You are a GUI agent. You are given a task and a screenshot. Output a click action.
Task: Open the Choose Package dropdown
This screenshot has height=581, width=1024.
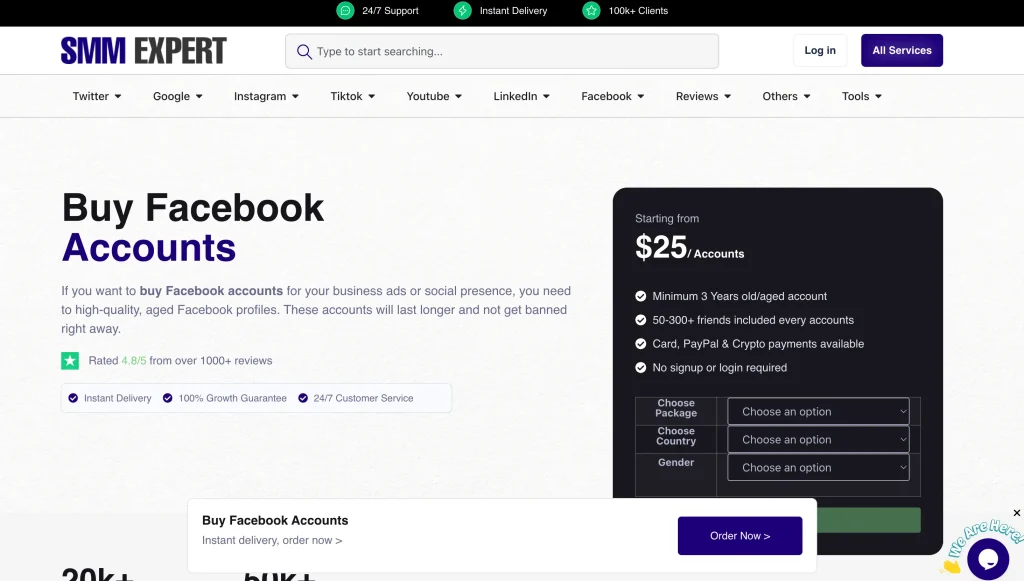tap(818, 412)
